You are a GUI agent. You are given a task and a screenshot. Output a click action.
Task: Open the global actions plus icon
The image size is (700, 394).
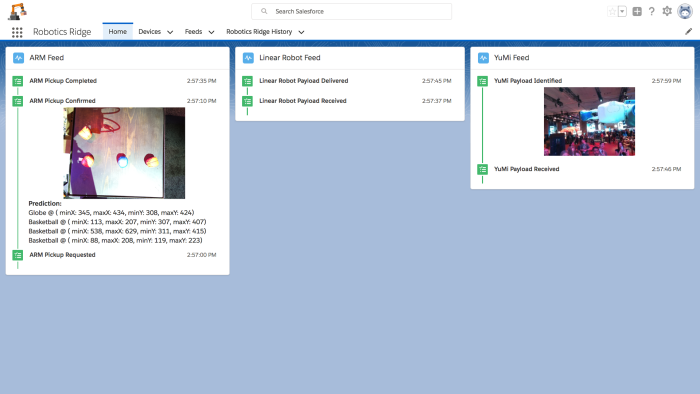click(x=637, y=12)
